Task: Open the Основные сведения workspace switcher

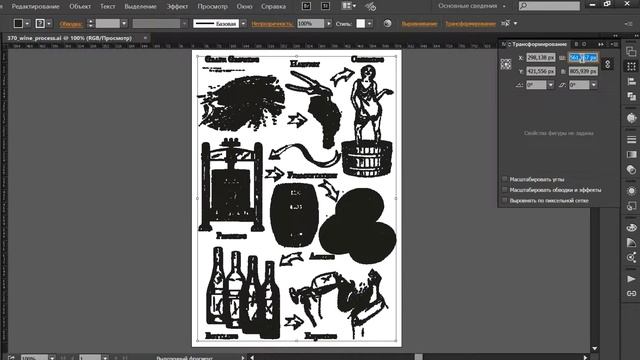Action: [x=472, y=6]
